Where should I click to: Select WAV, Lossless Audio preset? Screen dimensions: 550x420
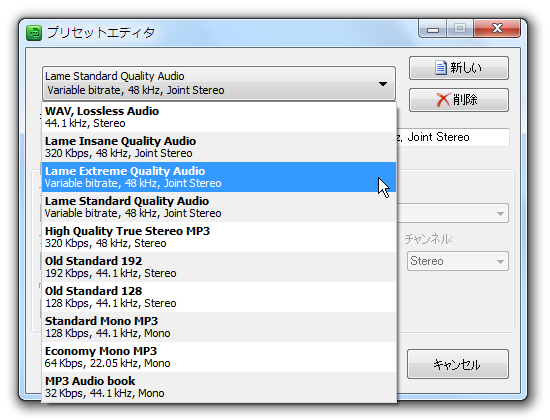(x=219, y=117)
